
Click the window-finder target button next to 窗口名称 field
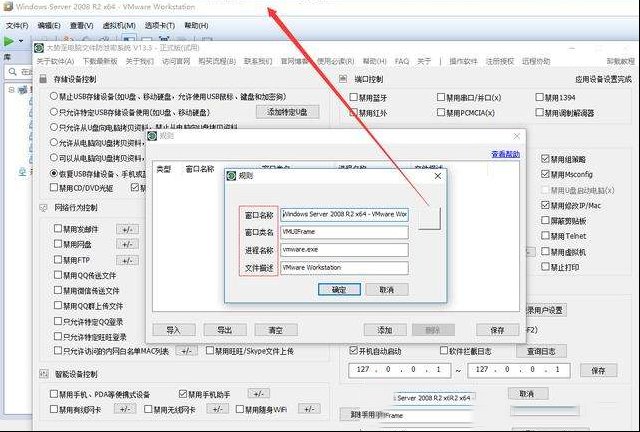429,218
